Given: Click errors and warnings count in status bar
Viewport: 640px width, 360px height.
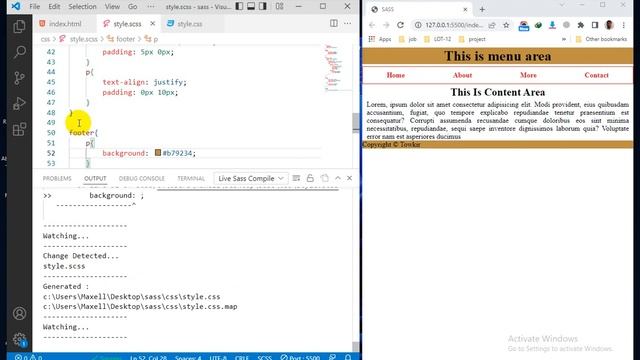Looking at the screenshot, I should [x=28, y=357].
